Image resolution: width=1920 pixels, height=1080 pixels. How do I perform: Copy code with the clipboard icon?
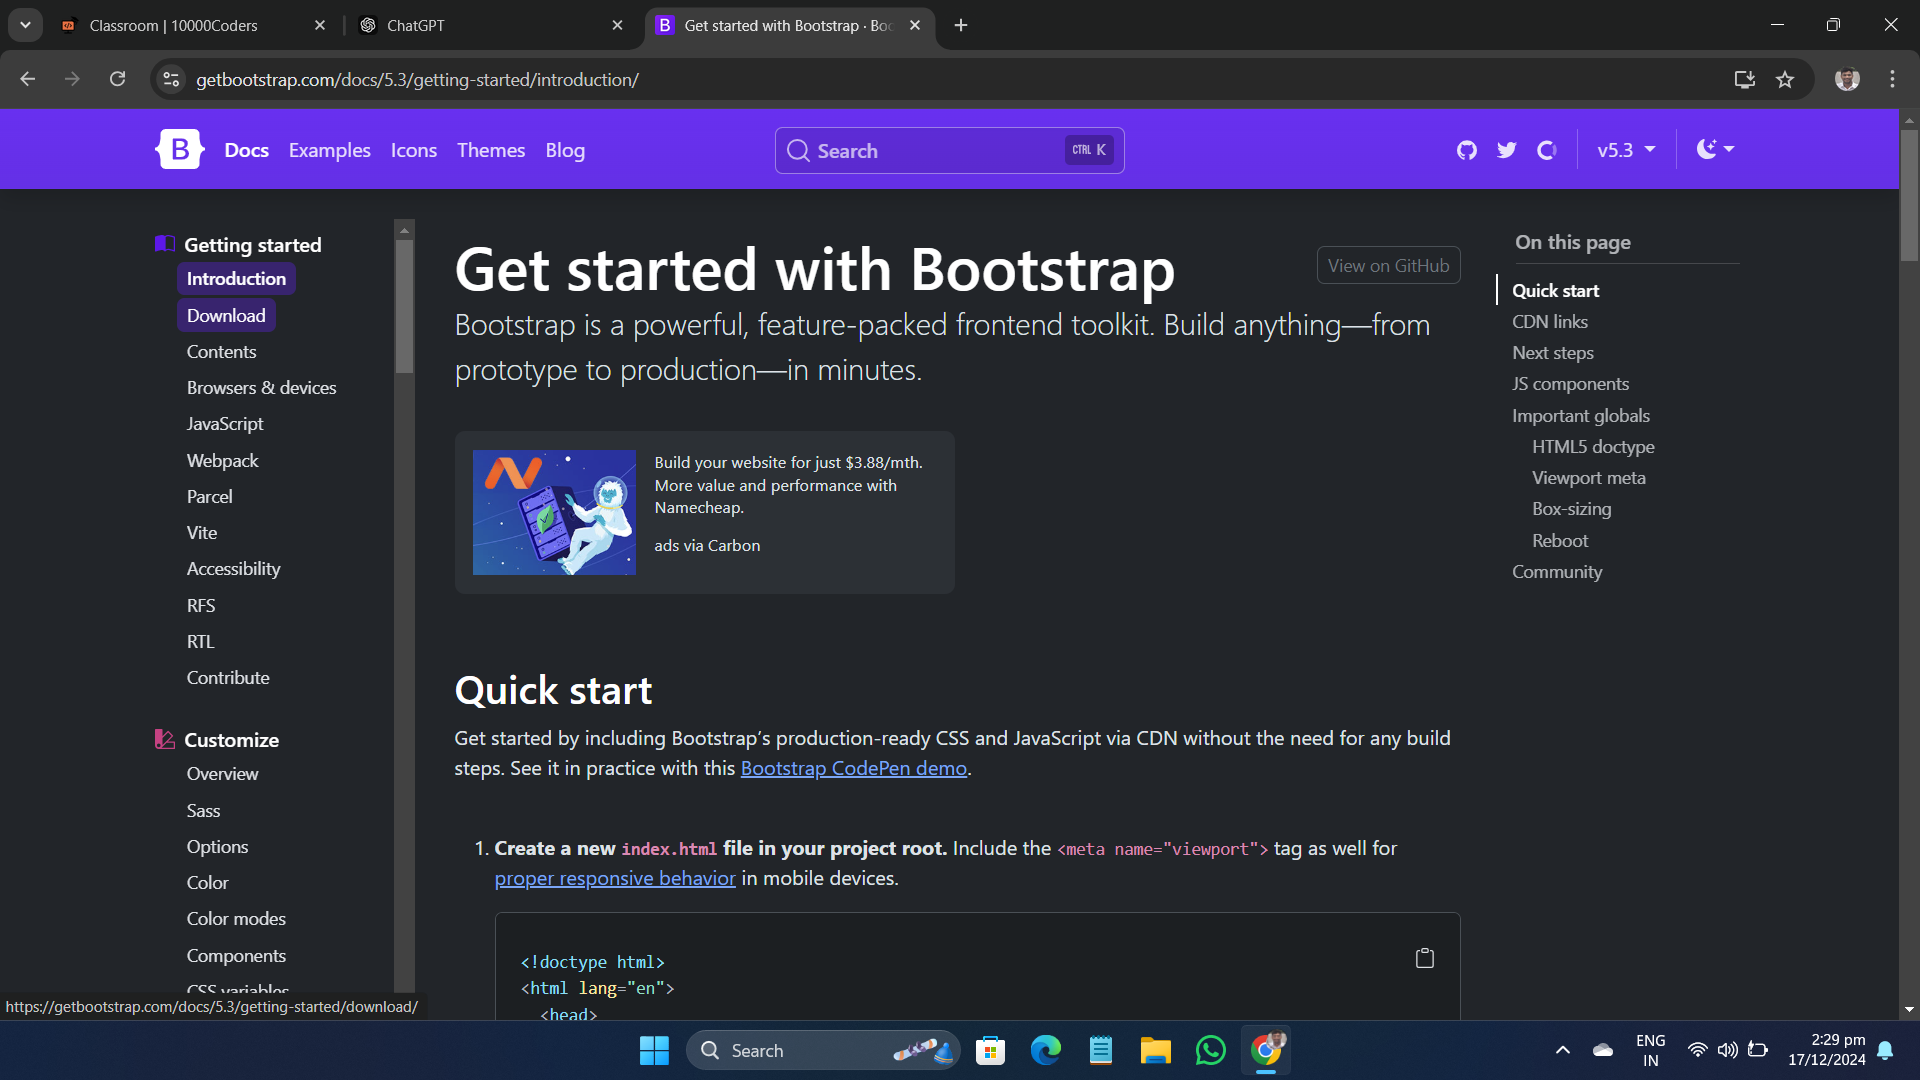tap(1425, 958)
